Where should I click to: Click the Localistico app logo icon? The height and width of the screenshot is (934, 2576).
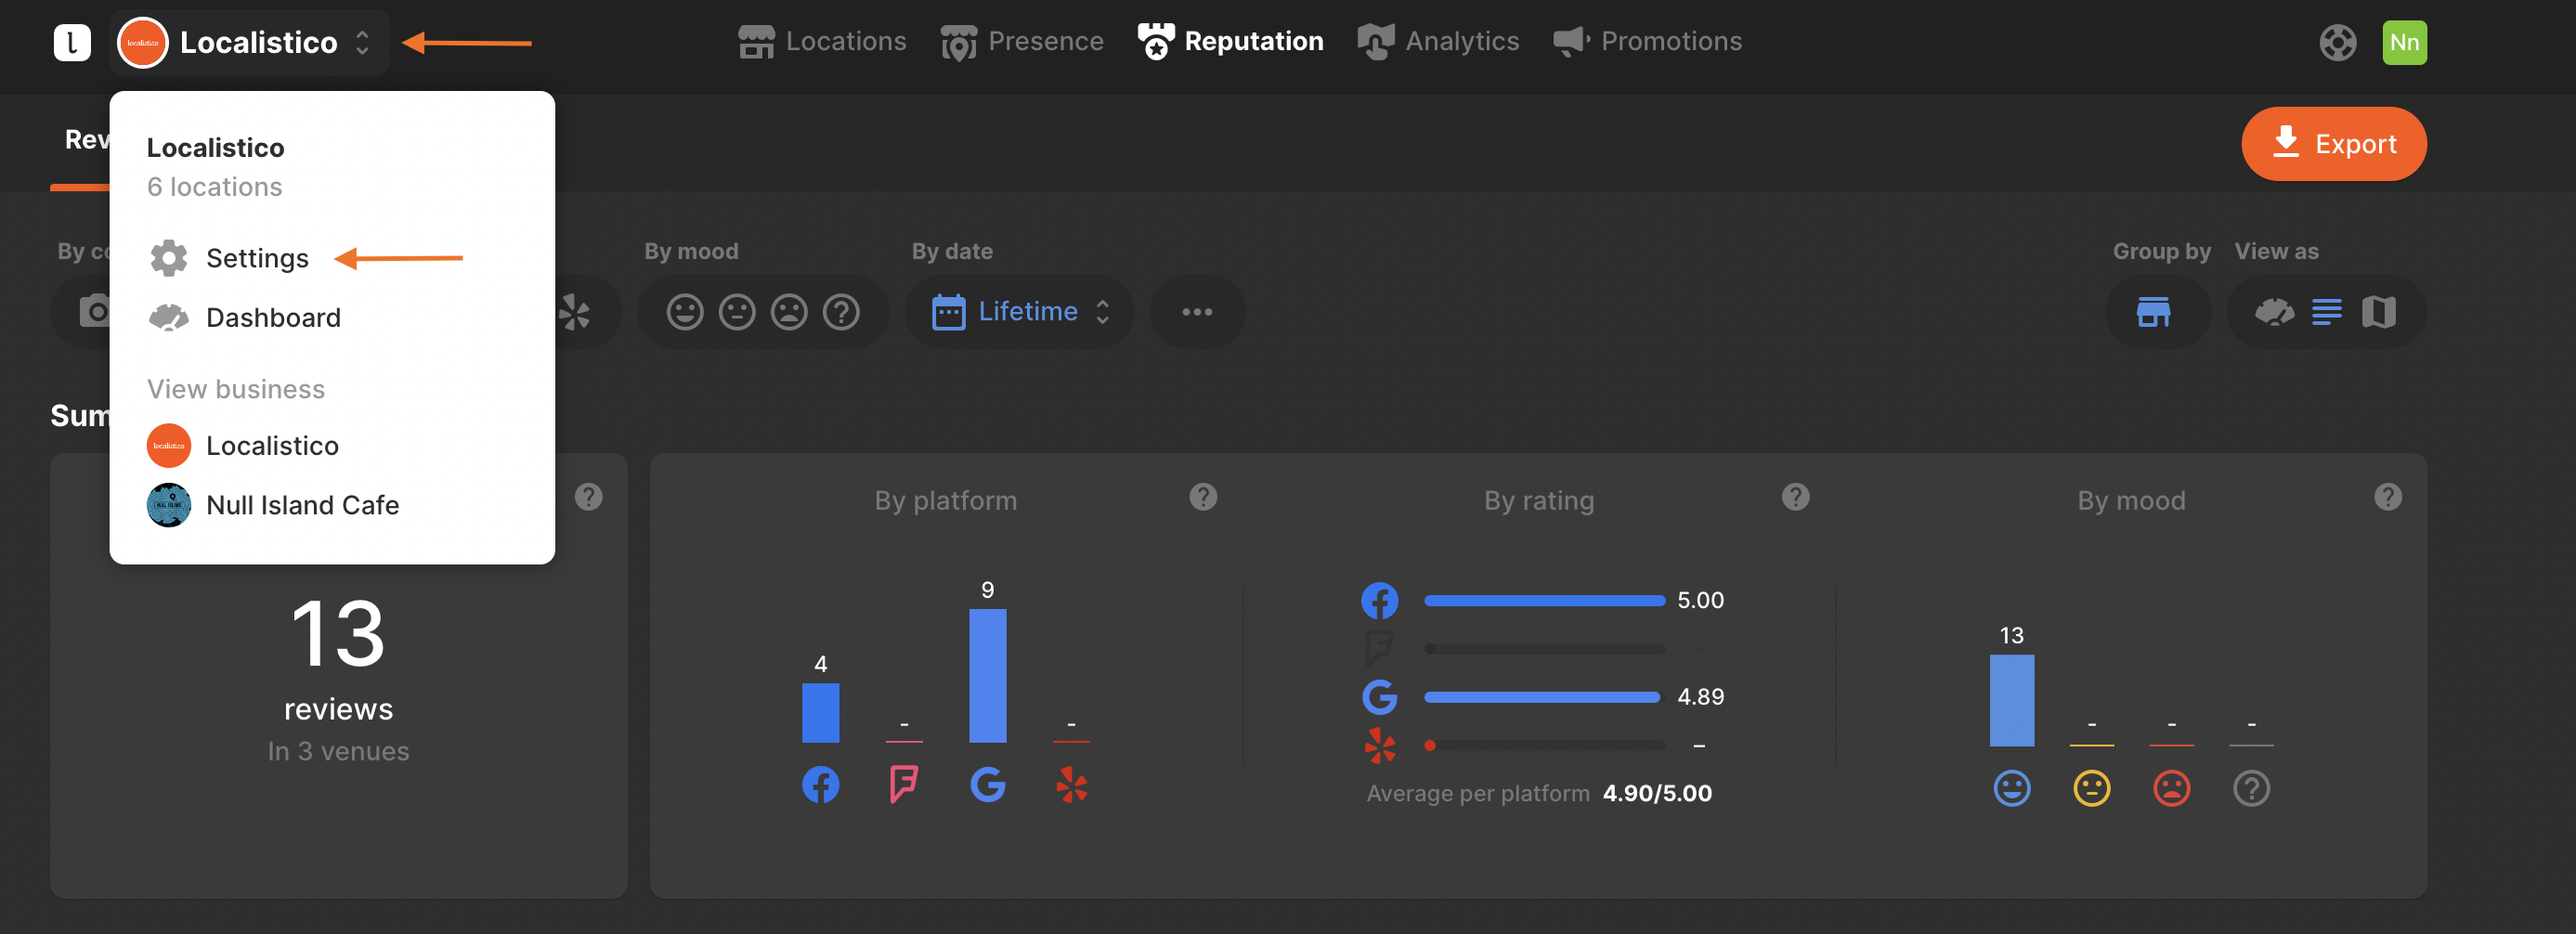pyautogui.click(x=72, y=42)
